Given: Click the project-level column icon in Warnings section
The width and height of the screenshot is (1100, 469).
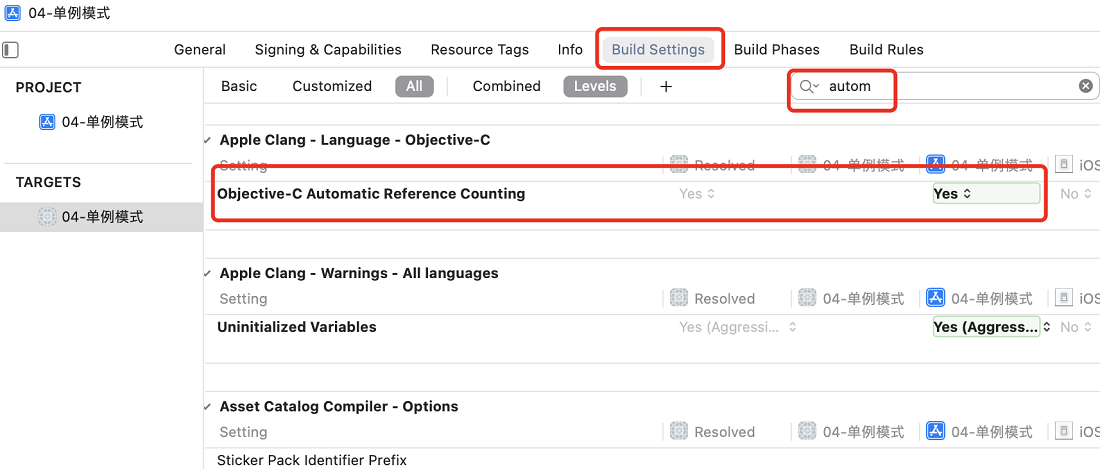Looking at the screenshot, I should 935,298.
